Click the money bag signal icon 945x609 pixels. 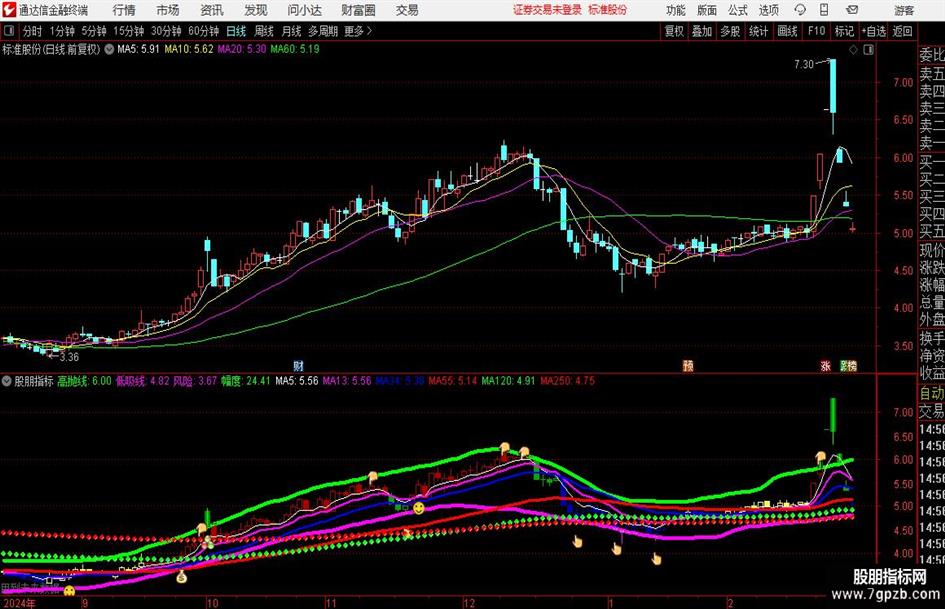click(181, 577)
